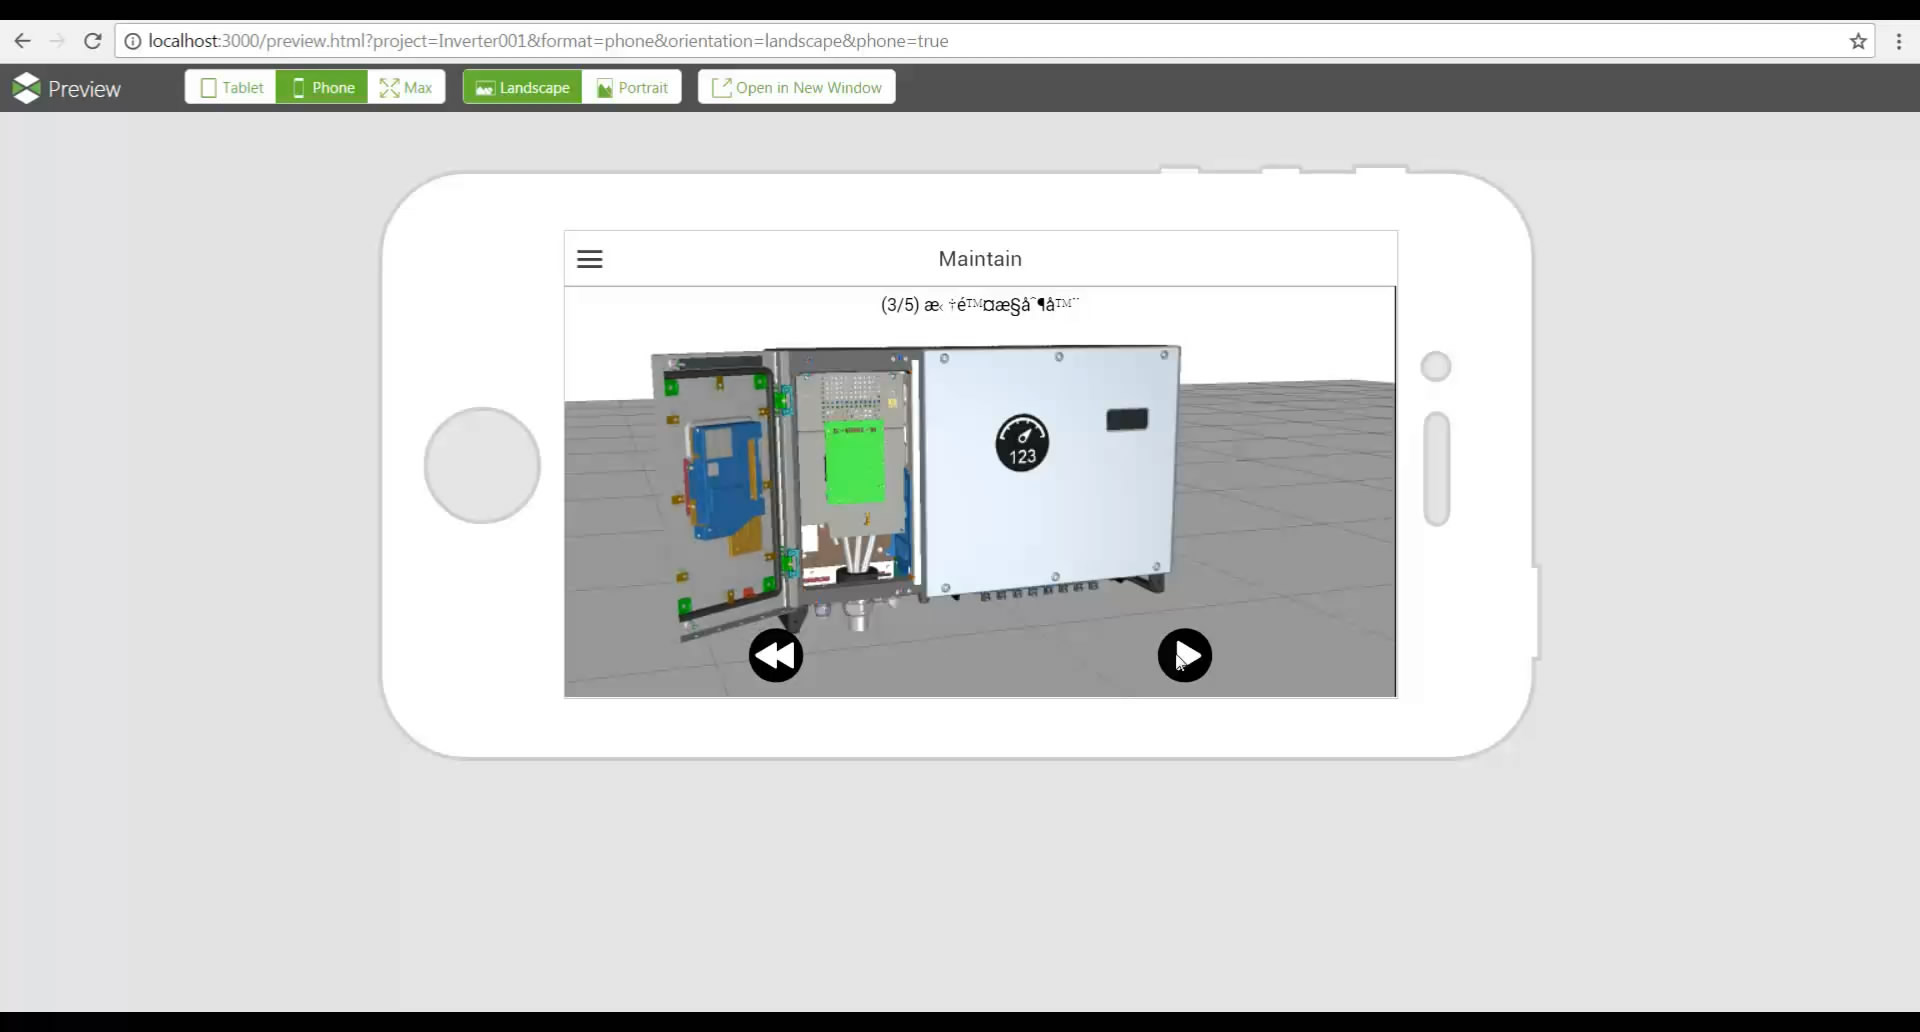Click the green highlighted board in the model
Image resolution: width=1920 pixels, height=1032 pixels.
click(854, 463)
